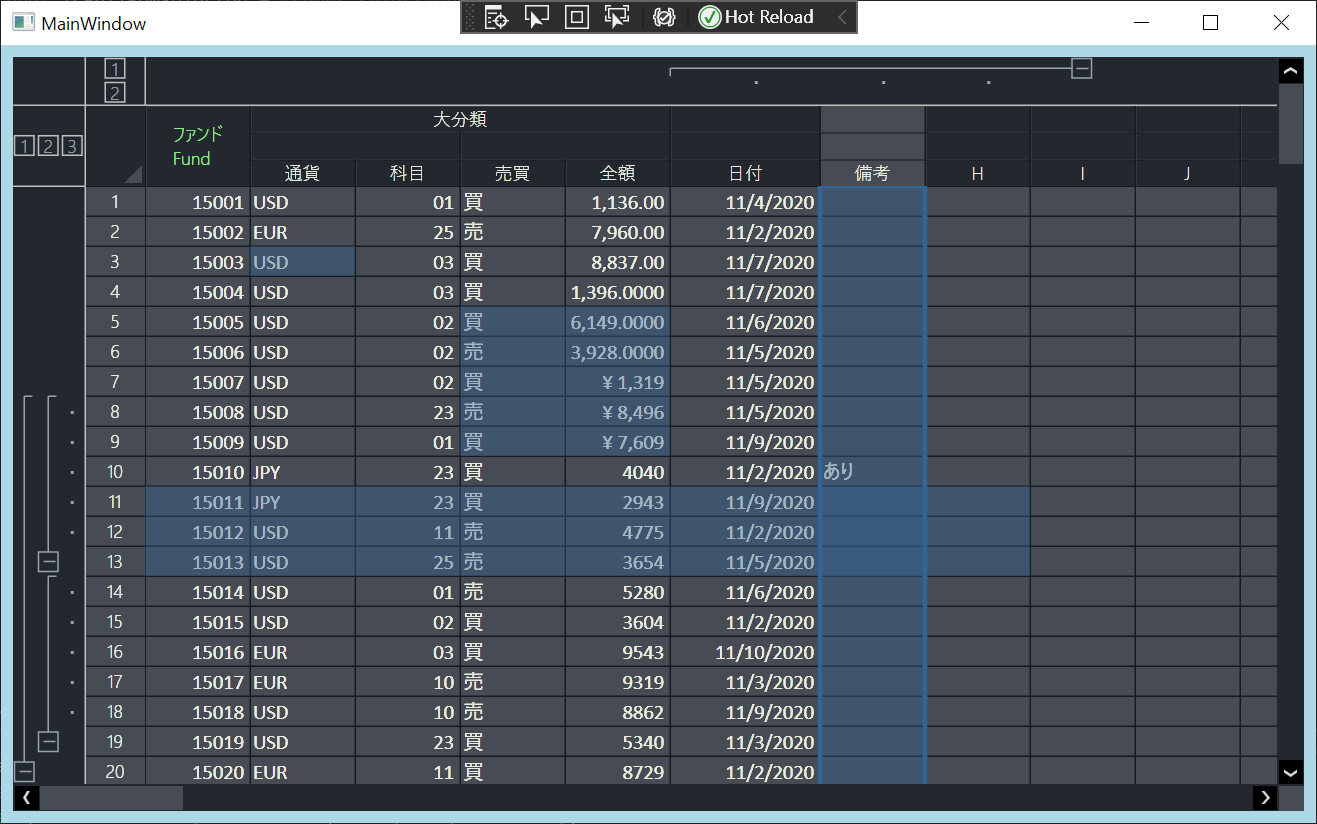Click the right arrow on the horizontal scrollbar
Screen dimensions: 1317x824
[x=1265, y=797]
